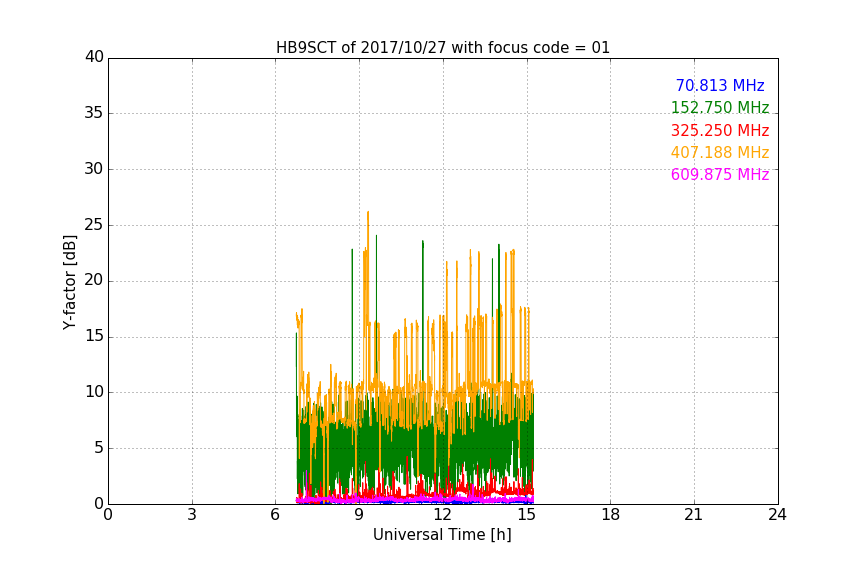This screenshot has height=576, width=864.
Task: Select the 70.813 MHz legend label
Action: [720, 85]
